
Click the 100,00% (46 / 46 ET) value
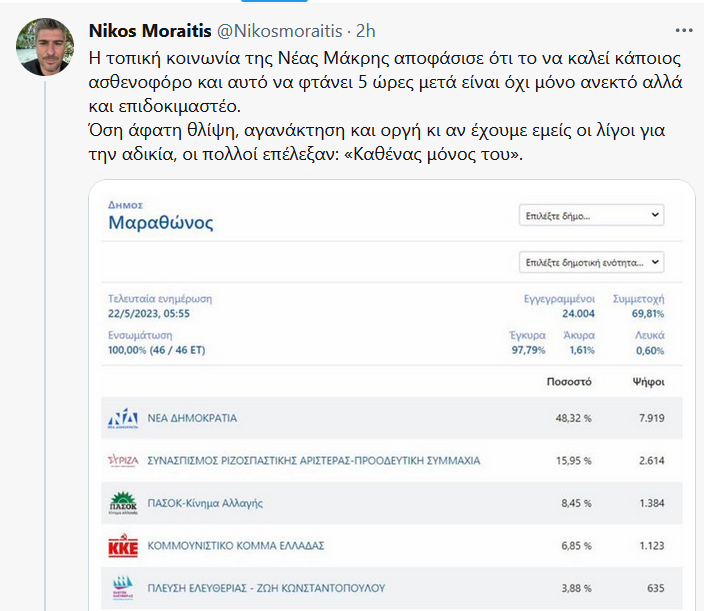pos(156,350)
